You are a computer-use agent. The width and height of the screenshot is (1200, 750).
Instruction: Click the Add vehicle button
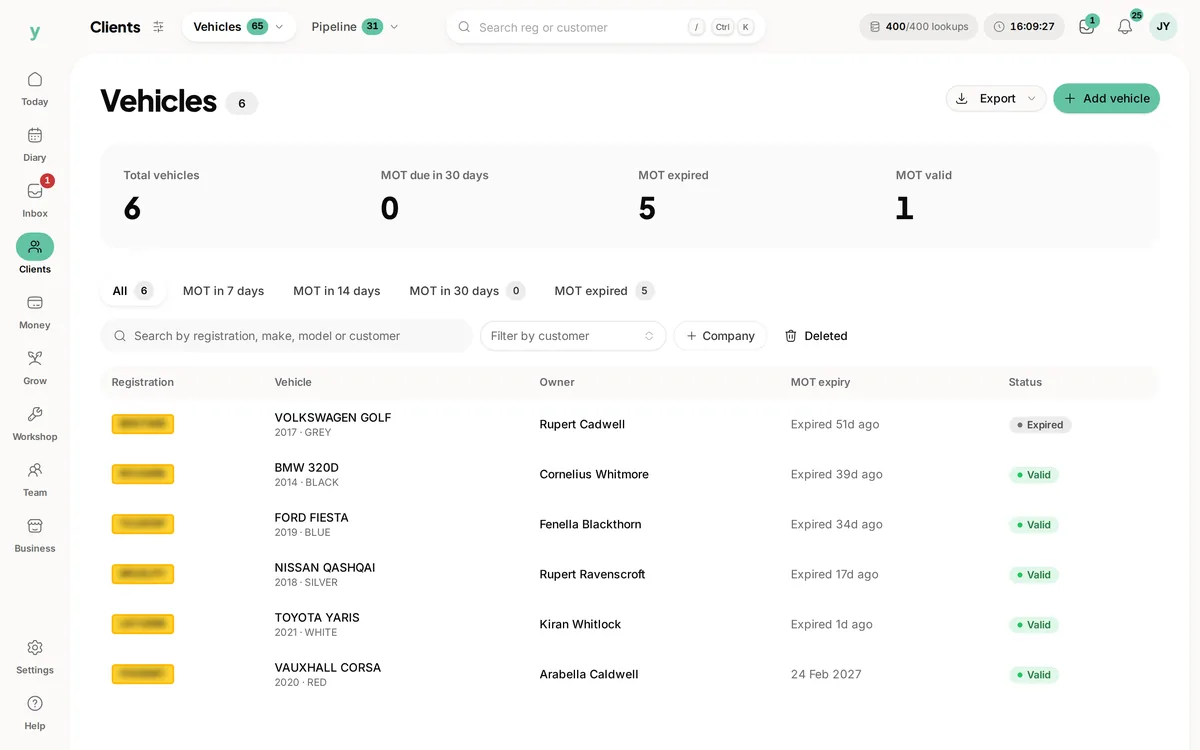point(1106,98)
